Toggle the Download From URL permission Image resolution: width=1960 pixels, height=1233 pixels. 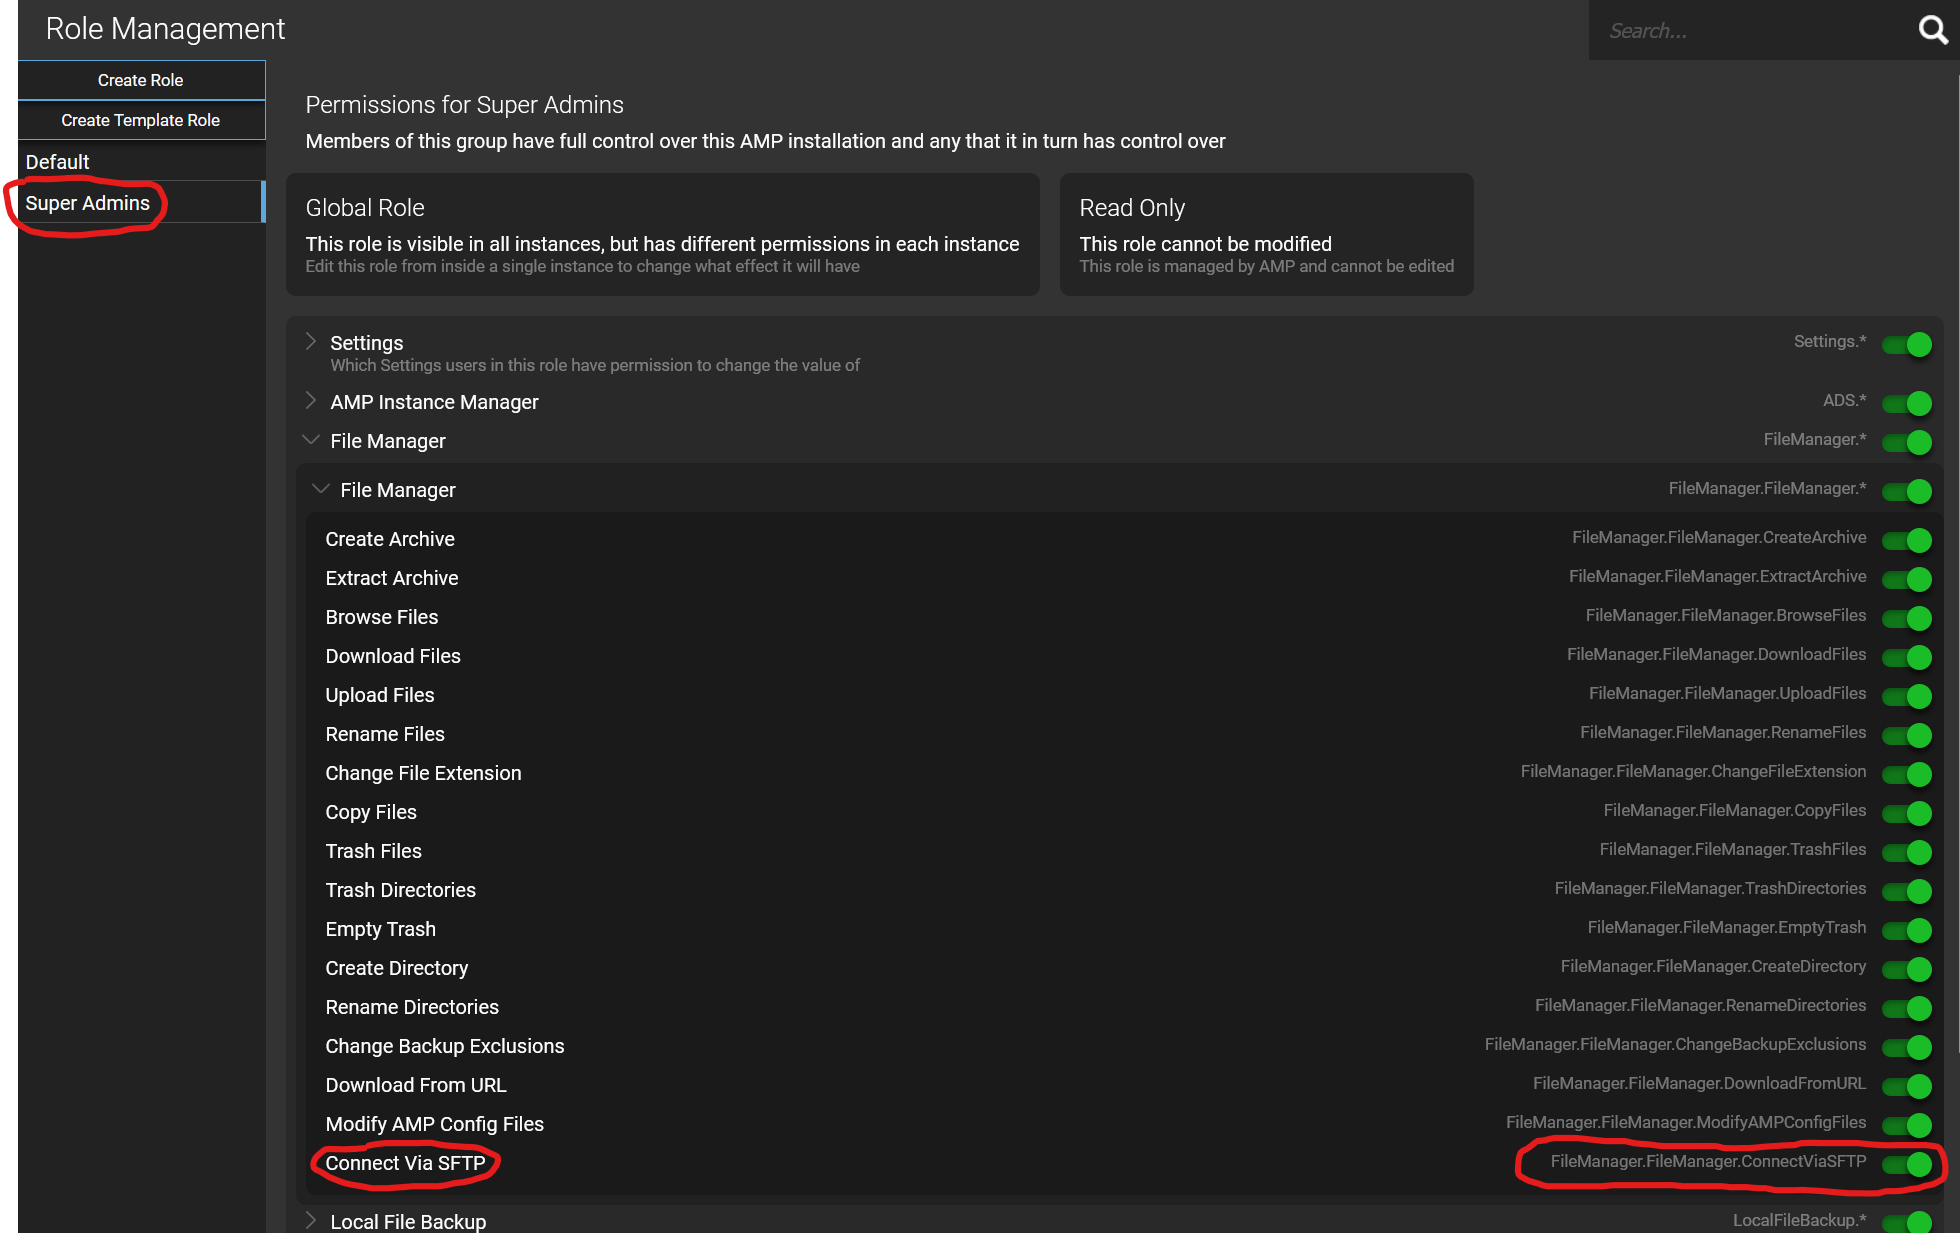[1907, 1086]
